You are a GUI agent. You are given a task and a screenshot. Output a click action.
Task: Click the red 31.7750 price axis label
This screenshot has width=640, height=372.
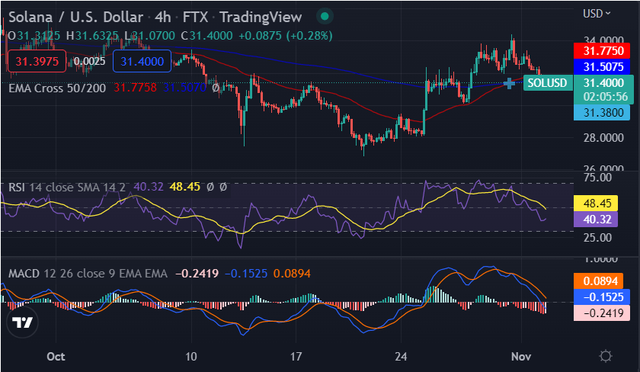click(x=603, y=51)
